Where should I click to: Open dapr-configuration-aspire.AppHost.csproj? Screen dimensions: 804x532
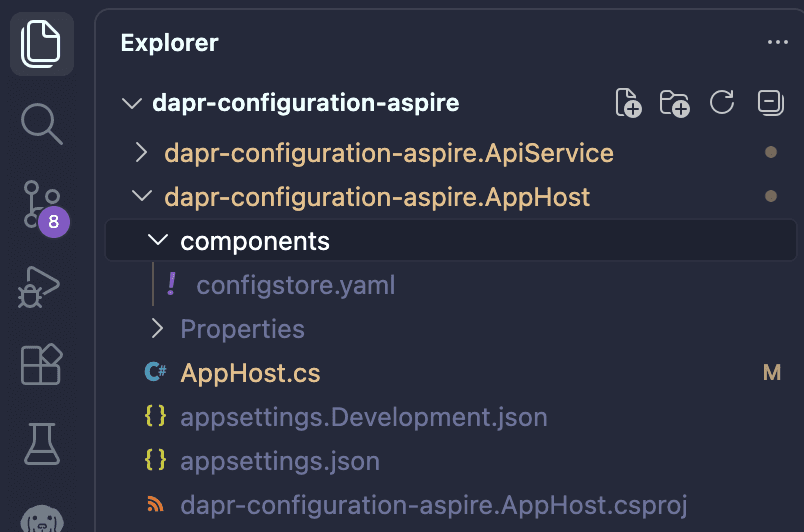pyautogui.click(x=433, y=505)
